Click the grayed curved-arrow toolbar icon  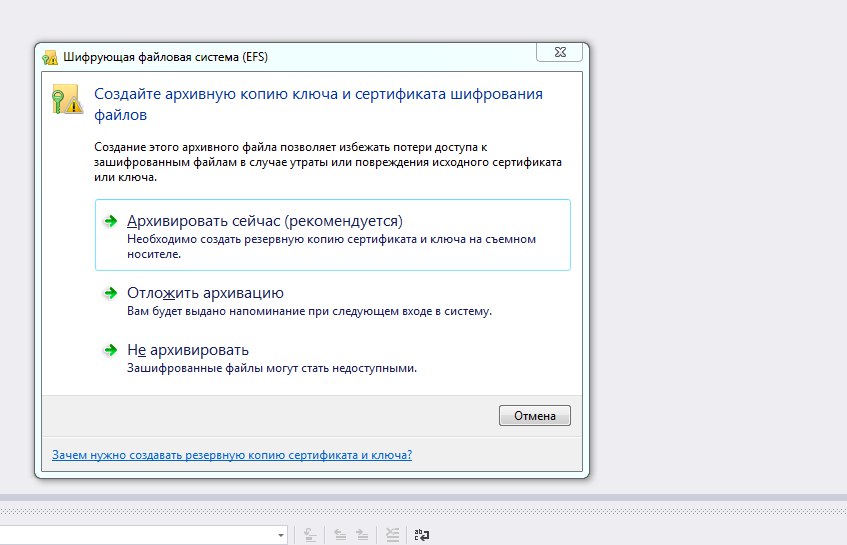click(312, 535)
